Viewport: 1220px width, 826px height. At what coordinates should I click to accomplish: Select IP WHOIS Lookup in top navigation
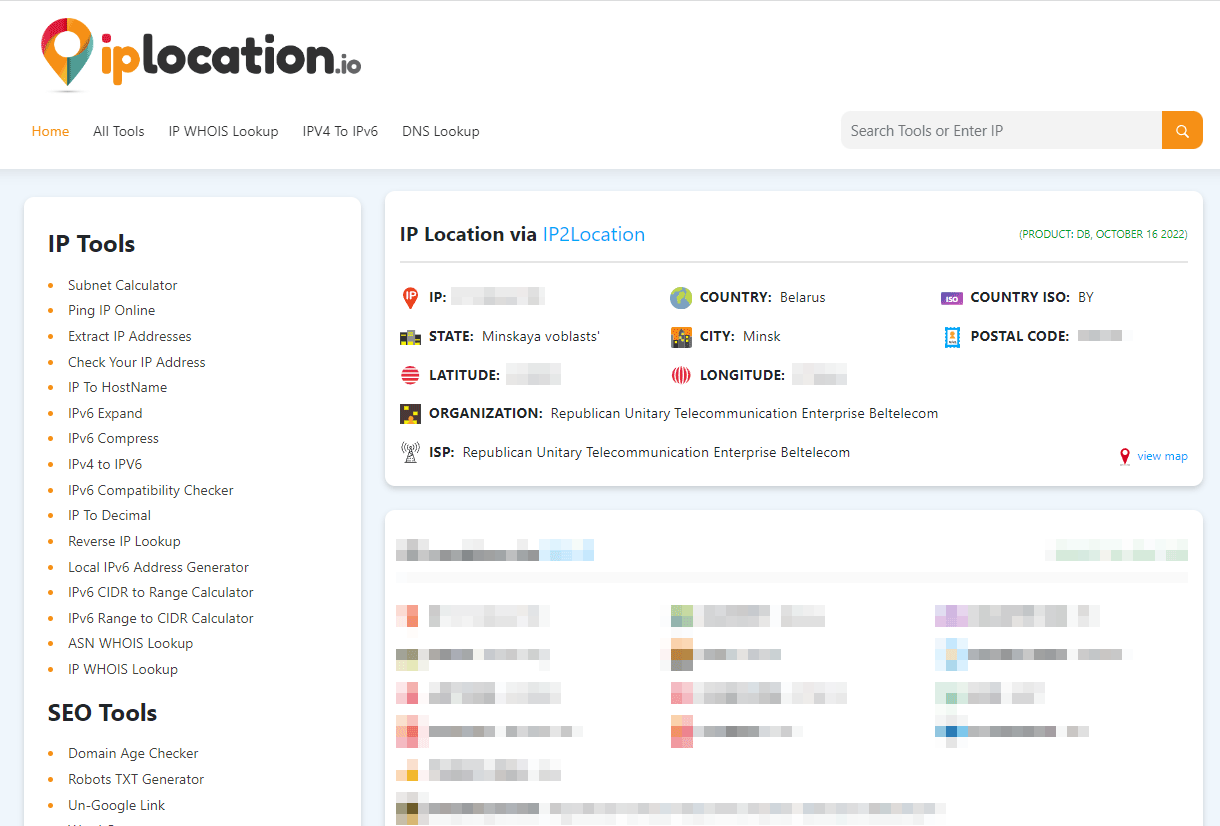click(223, 131)
